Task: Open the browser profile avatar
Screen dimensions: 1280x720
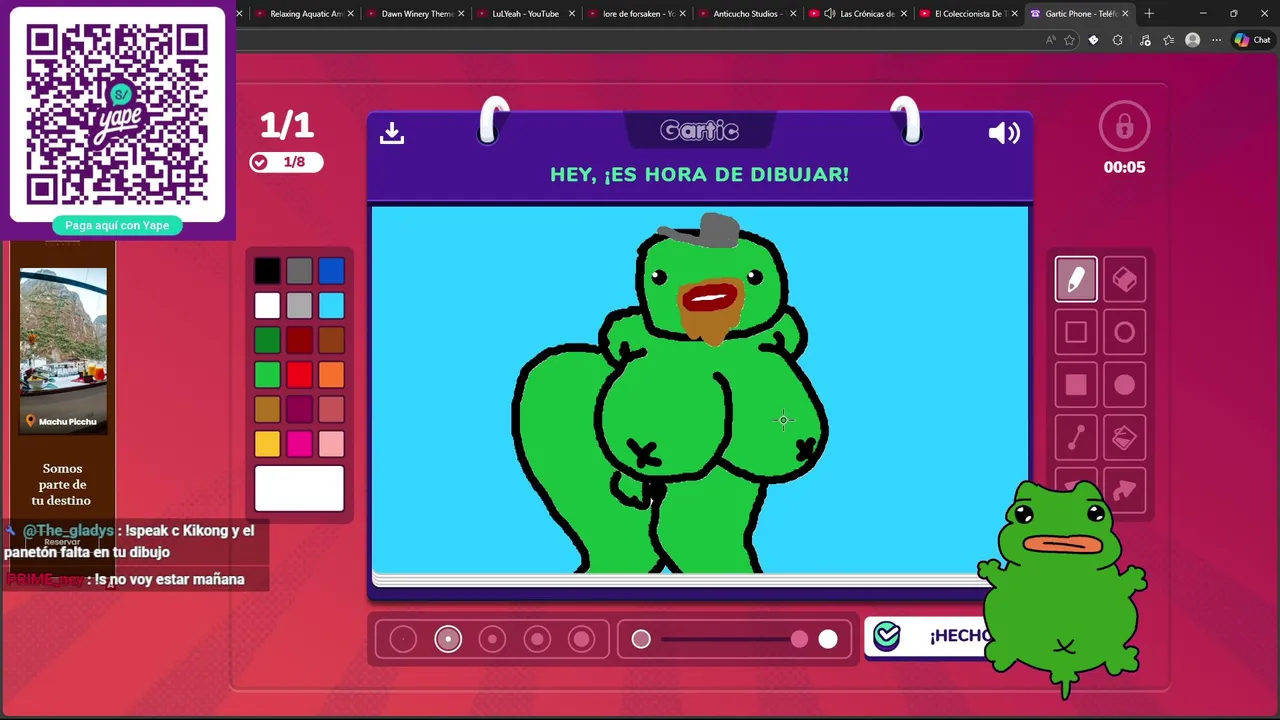Action: pyautogui.click(x=1192, y=40)
